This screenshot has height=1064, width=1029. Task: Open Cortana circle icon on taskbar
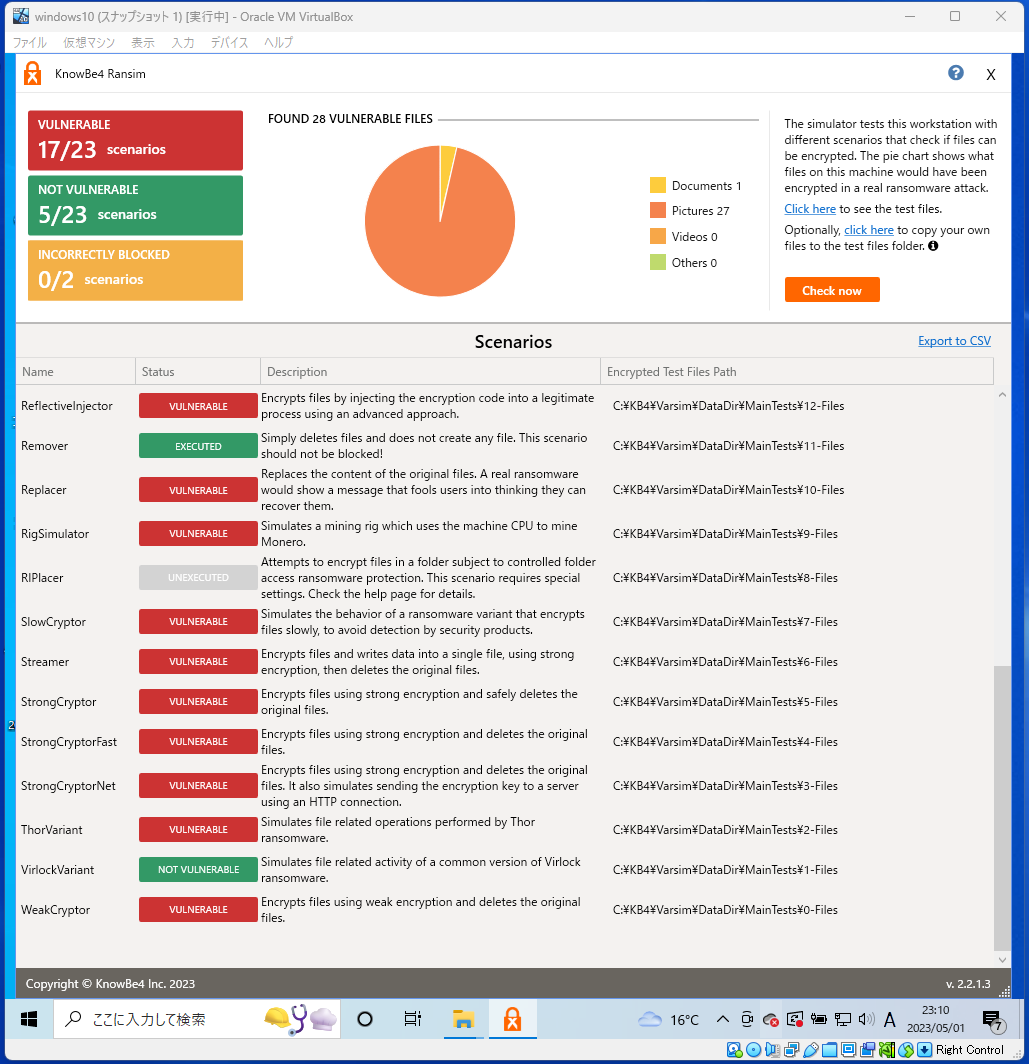364,1019
